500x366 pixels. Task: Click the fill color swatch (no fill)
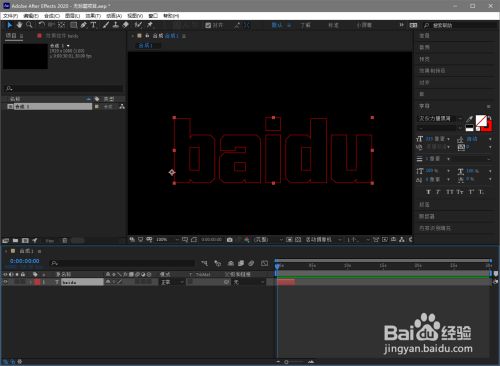click(481, 121)
